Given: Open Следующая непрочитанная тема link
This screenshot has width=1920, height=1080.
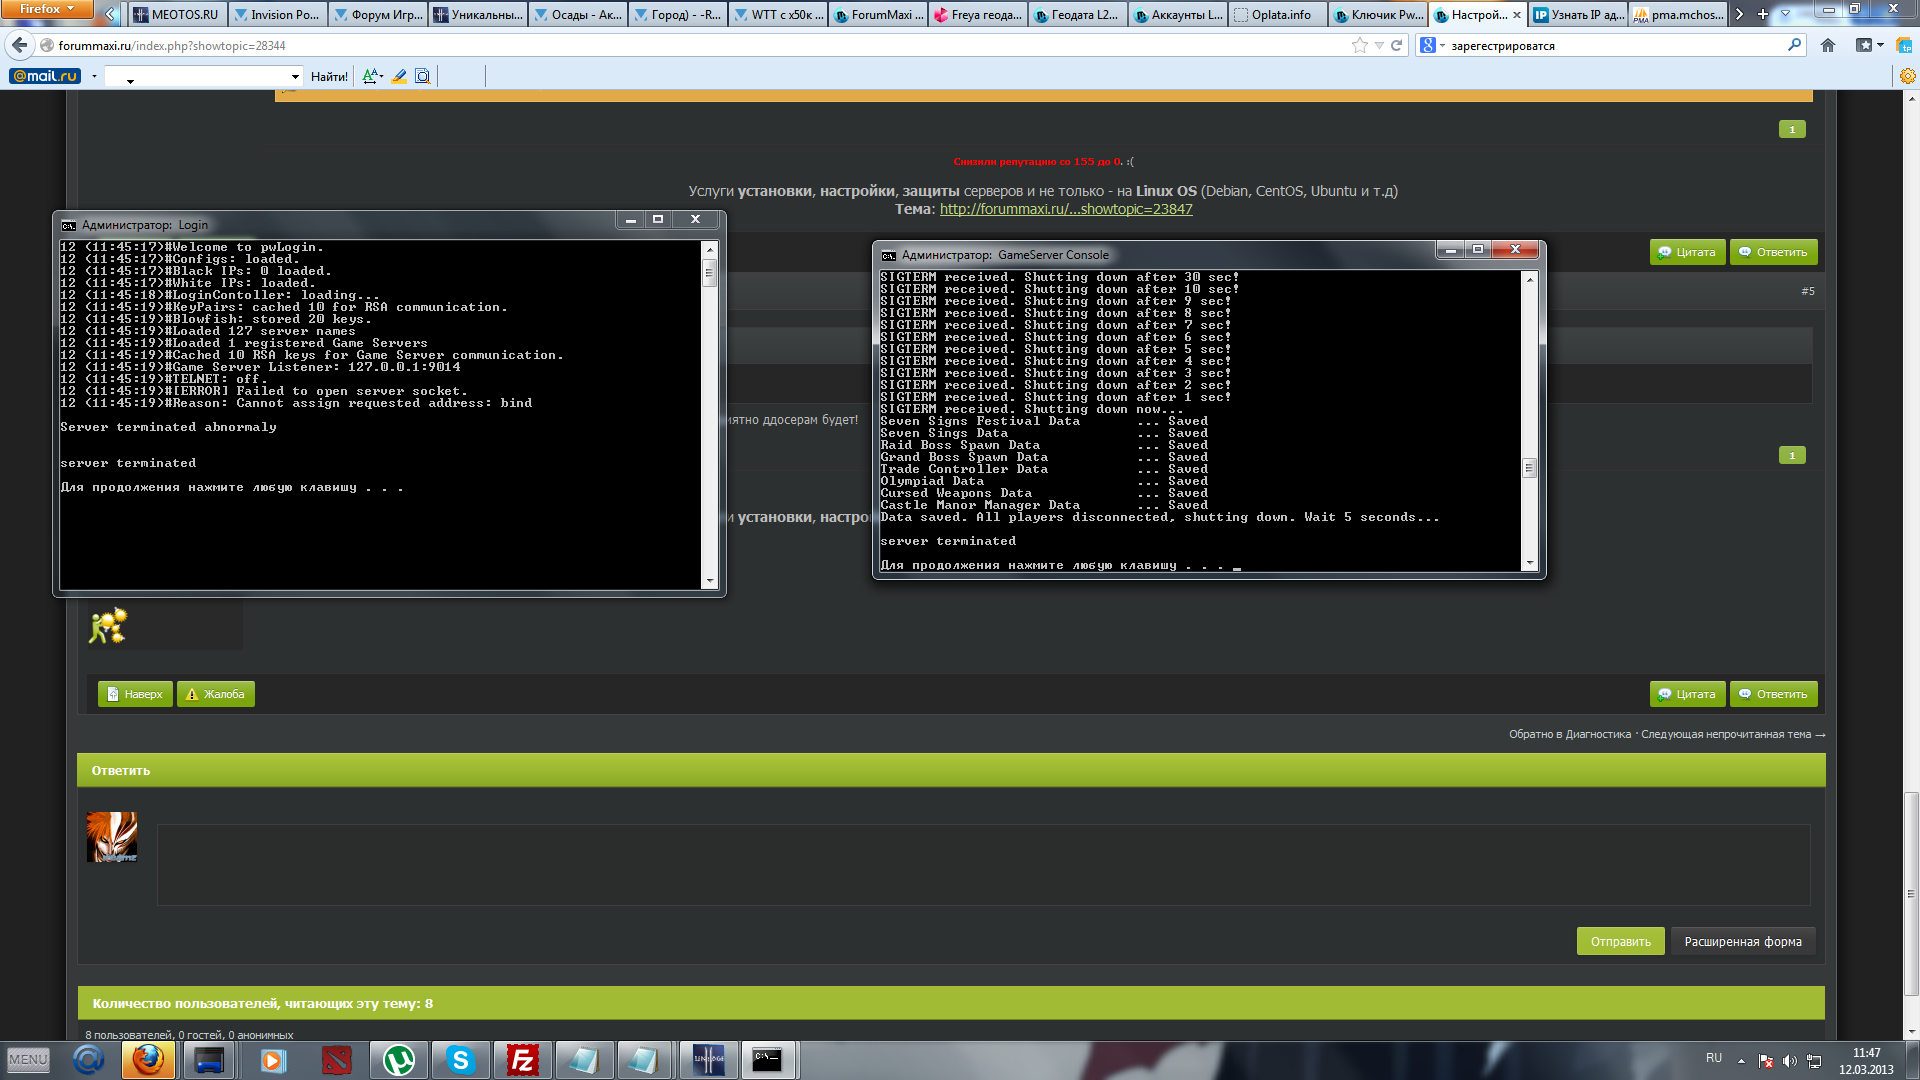Looking at the screenshot, I should (1733, 734).
